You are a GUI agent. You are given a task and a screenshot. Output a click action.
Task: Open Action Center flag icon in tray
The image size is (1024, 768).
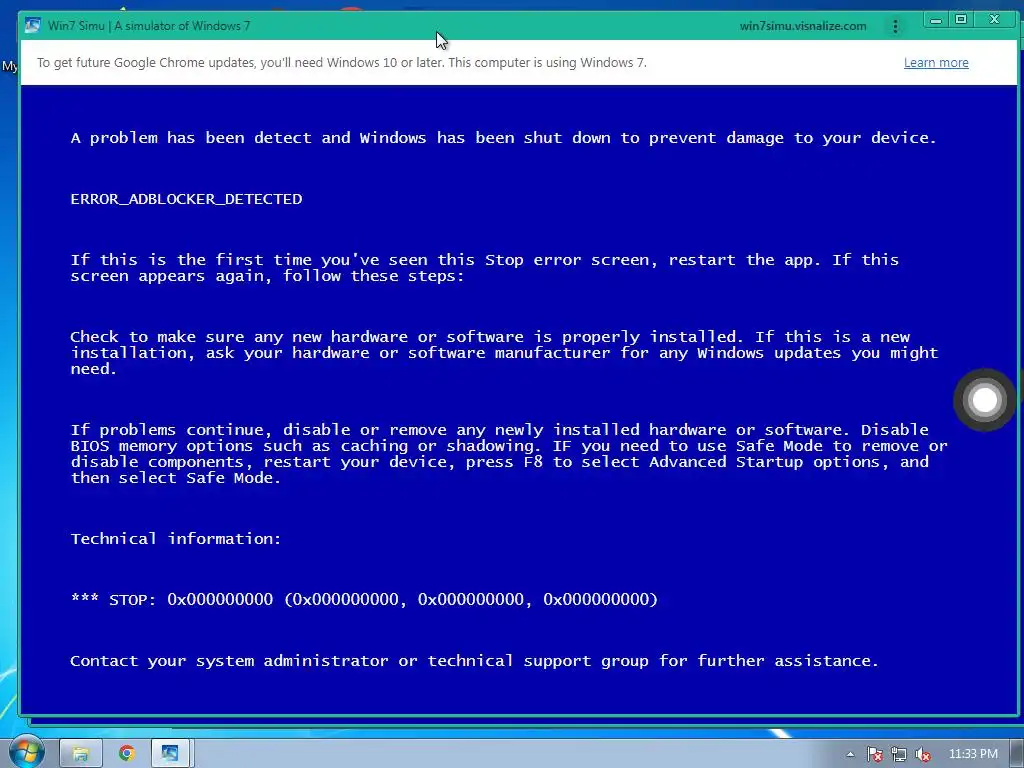[874, 754]
